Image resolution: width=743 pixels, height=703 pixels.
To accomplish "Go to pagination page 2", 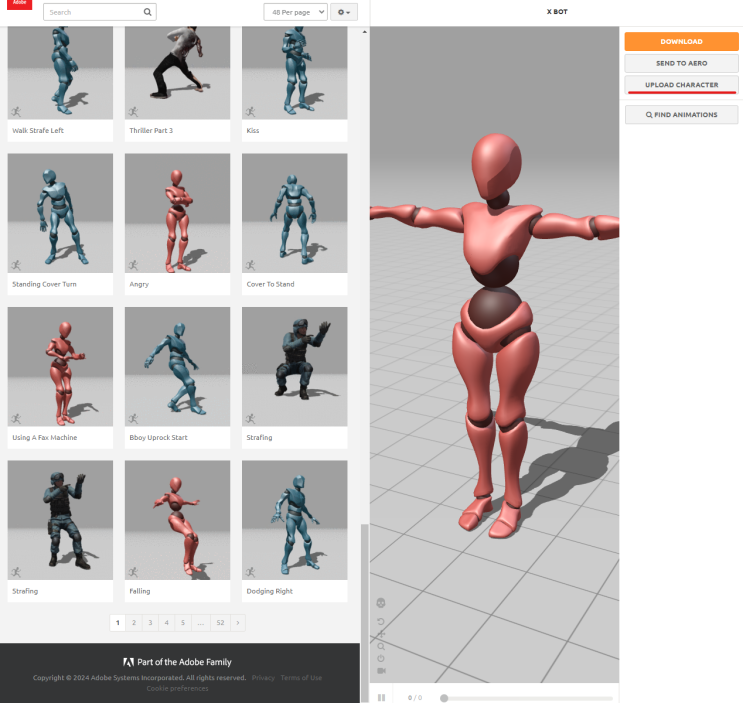I will pos(134,622).
